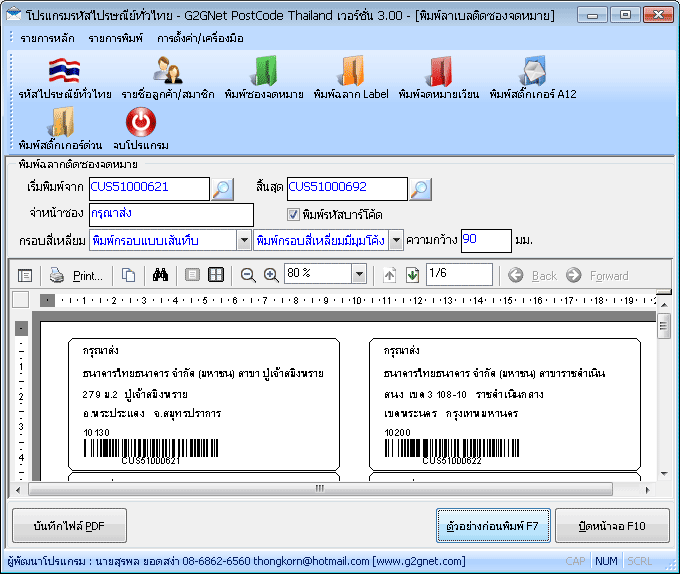Click the printer icon in preview toolbar
The height and width of the screenshot is (574, 680).
click(x=57, y=275)
